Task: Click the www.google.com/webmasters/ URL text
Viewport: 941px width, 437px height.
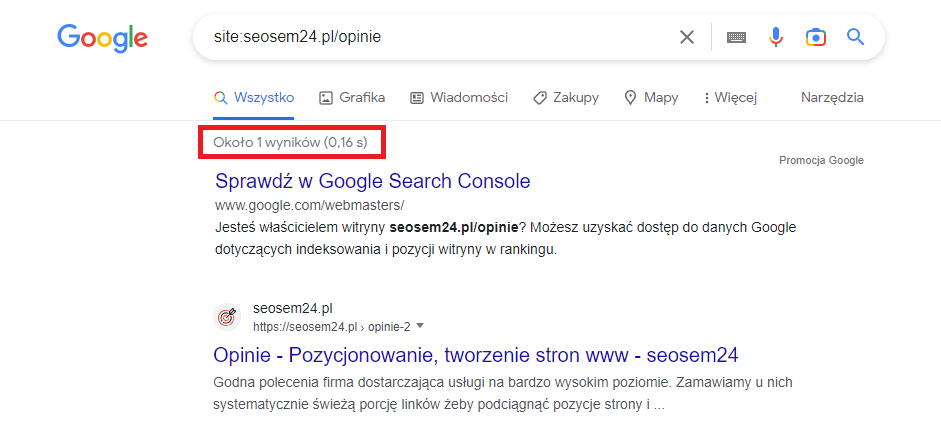Action: pos(309,205)
